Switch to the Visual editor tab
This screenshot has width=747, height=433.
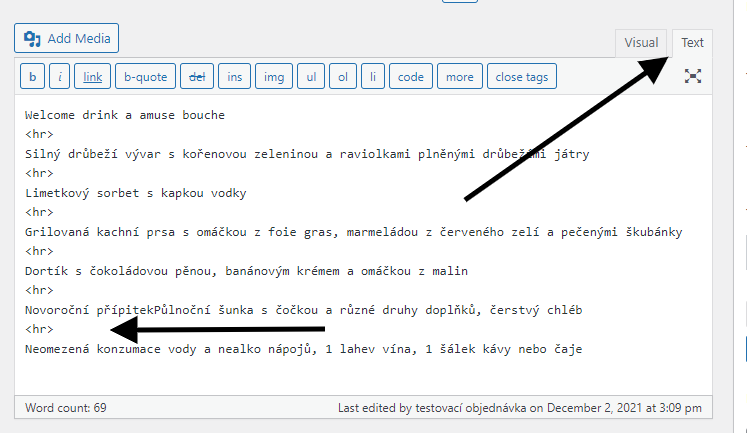(641, 43)
